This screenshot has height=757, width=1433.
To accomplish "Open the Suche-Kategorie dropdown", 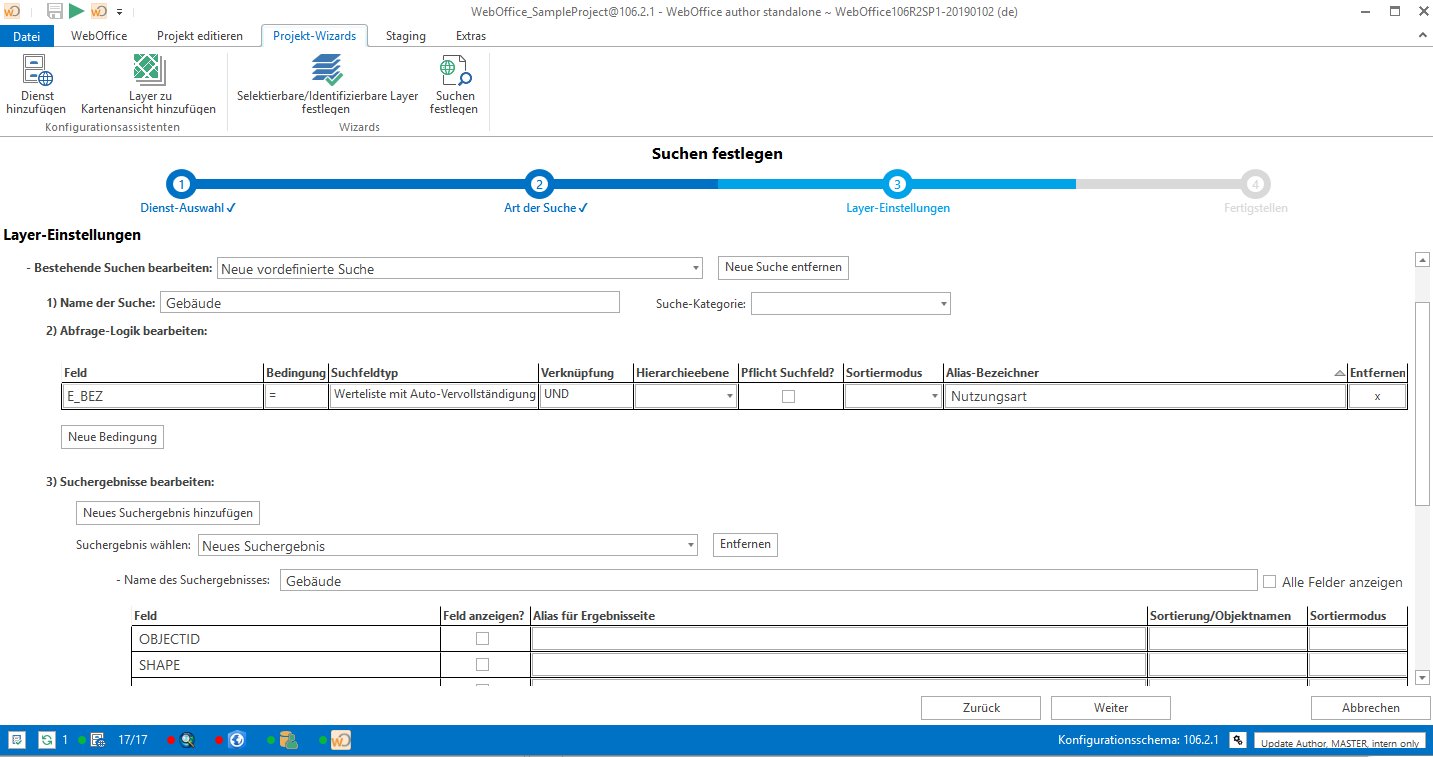I will point(941,303).
